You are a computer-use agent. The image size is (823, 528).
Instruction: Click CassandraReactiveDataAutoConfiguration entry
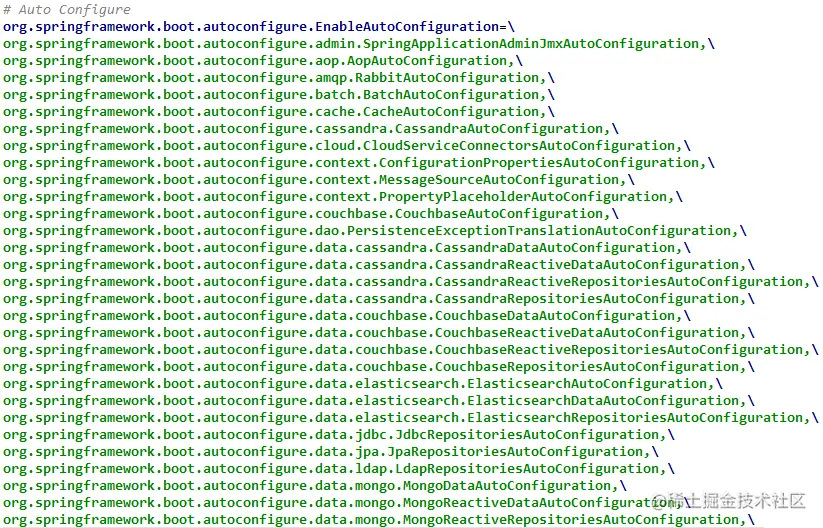coord(379,265)
